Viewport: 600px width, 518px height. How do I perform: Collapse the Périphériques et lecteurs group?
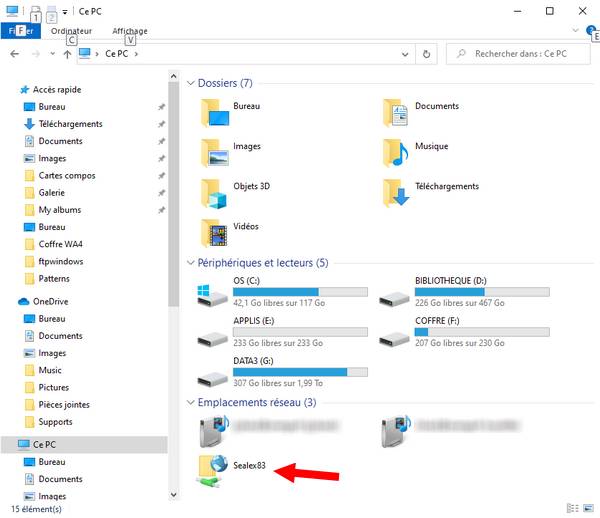[x=190, y=262]
